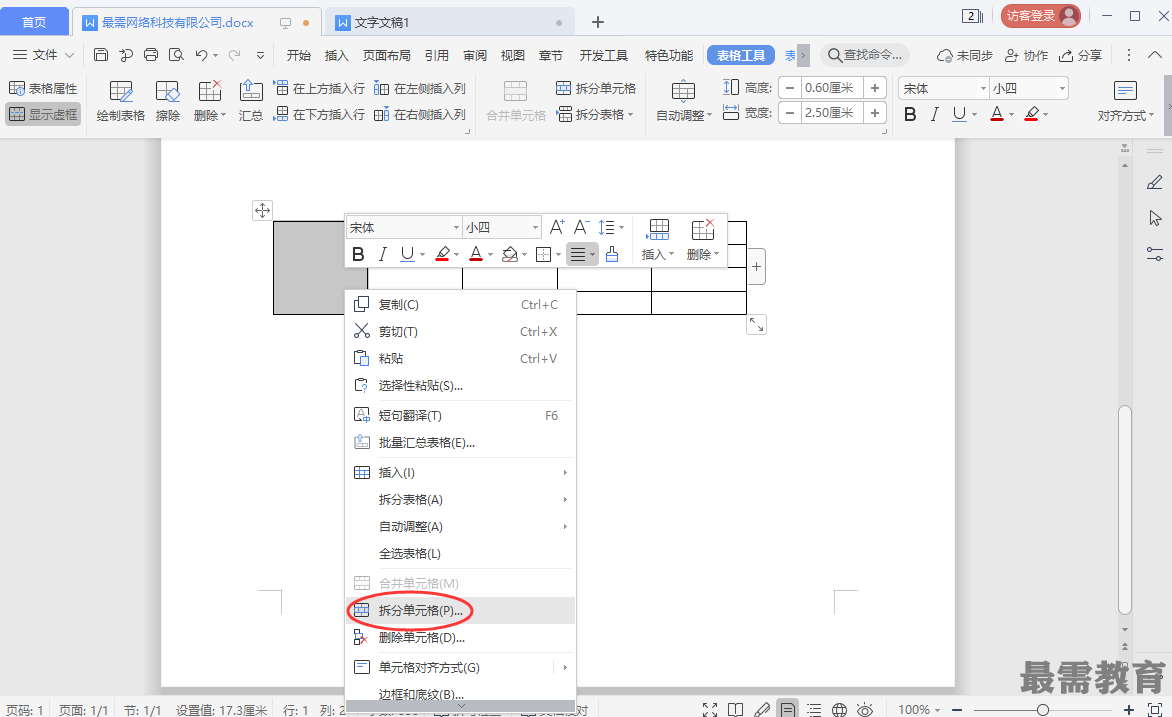Click Guest Login (访客登录) button
This screenshot has height=717, width=1172.
tap(1040, 16)
